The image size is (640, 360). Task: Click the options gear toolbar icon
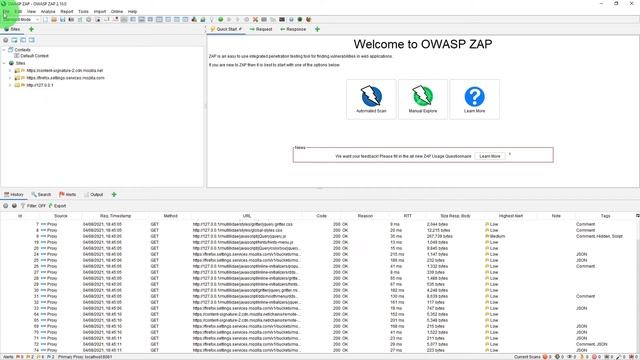(89, 20)
